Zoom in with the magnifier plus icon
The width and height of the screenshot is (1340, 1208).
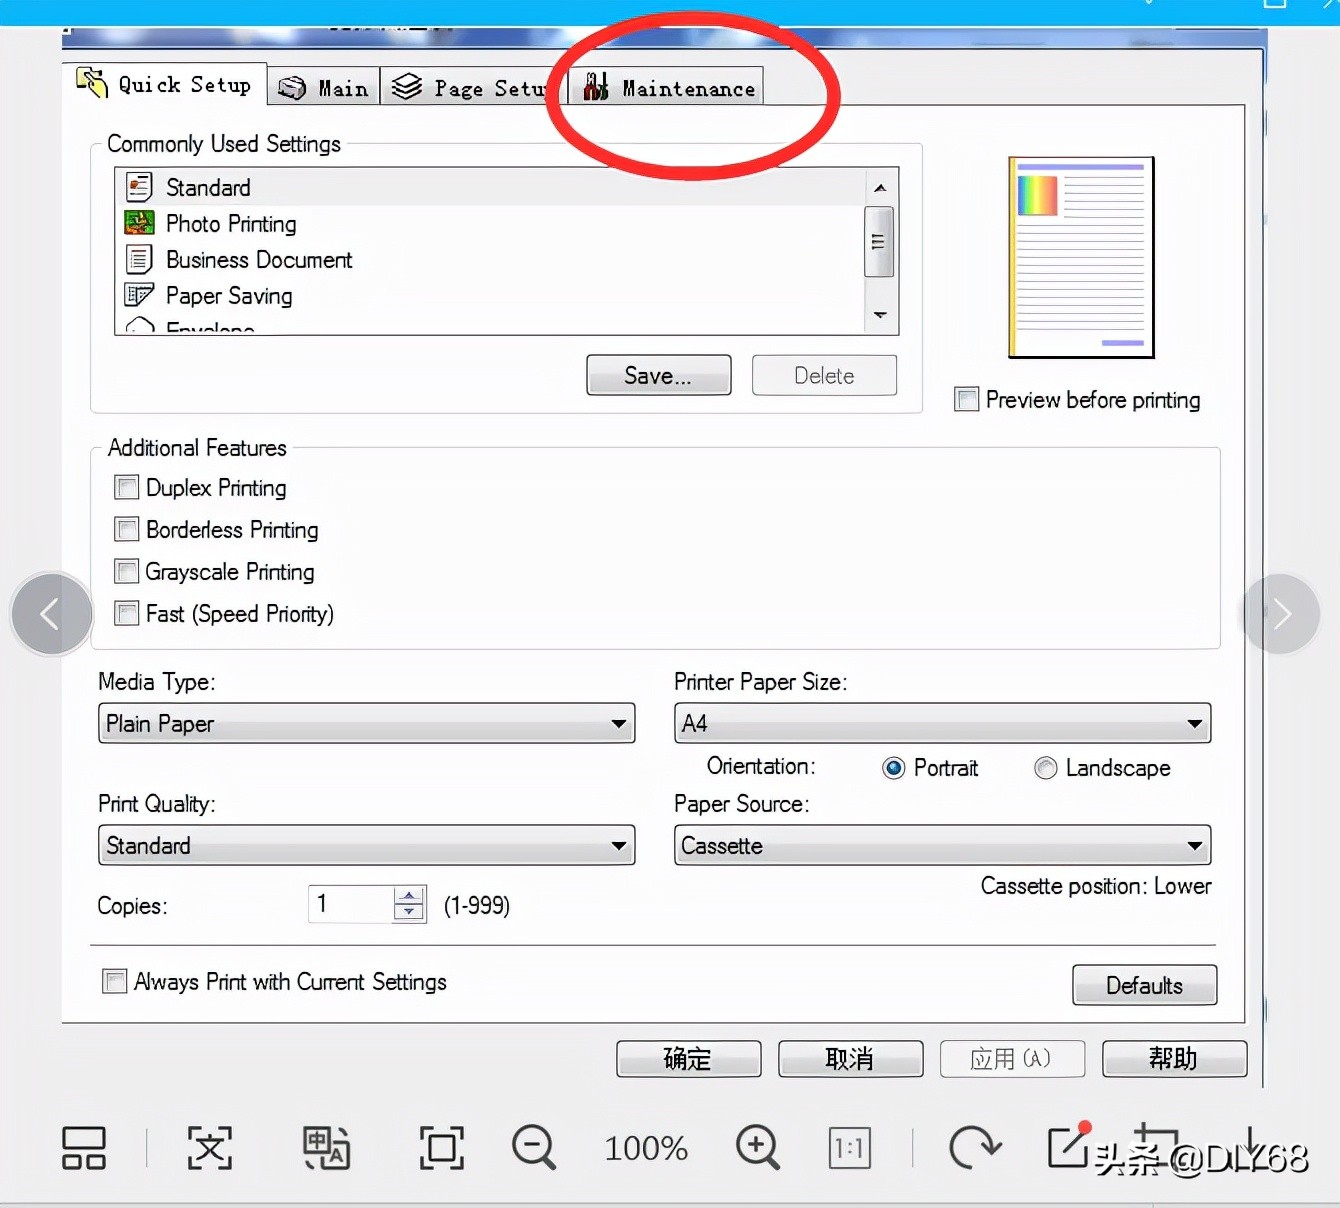coord(758,1148)
